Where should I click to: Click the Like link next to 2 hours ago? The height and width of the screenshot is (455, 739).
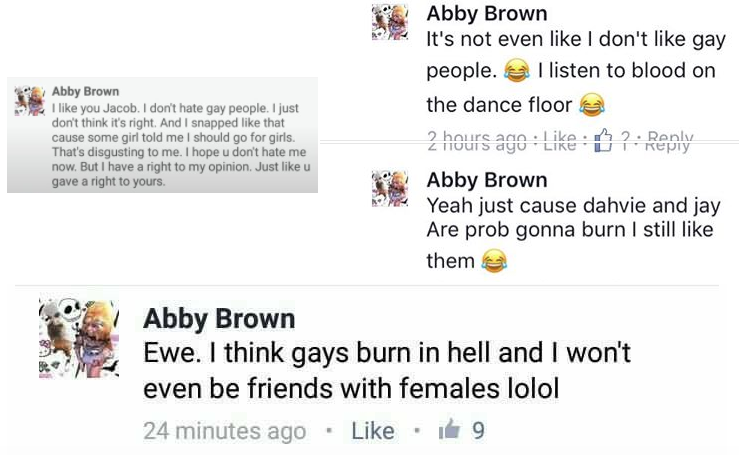pos(560,141)
